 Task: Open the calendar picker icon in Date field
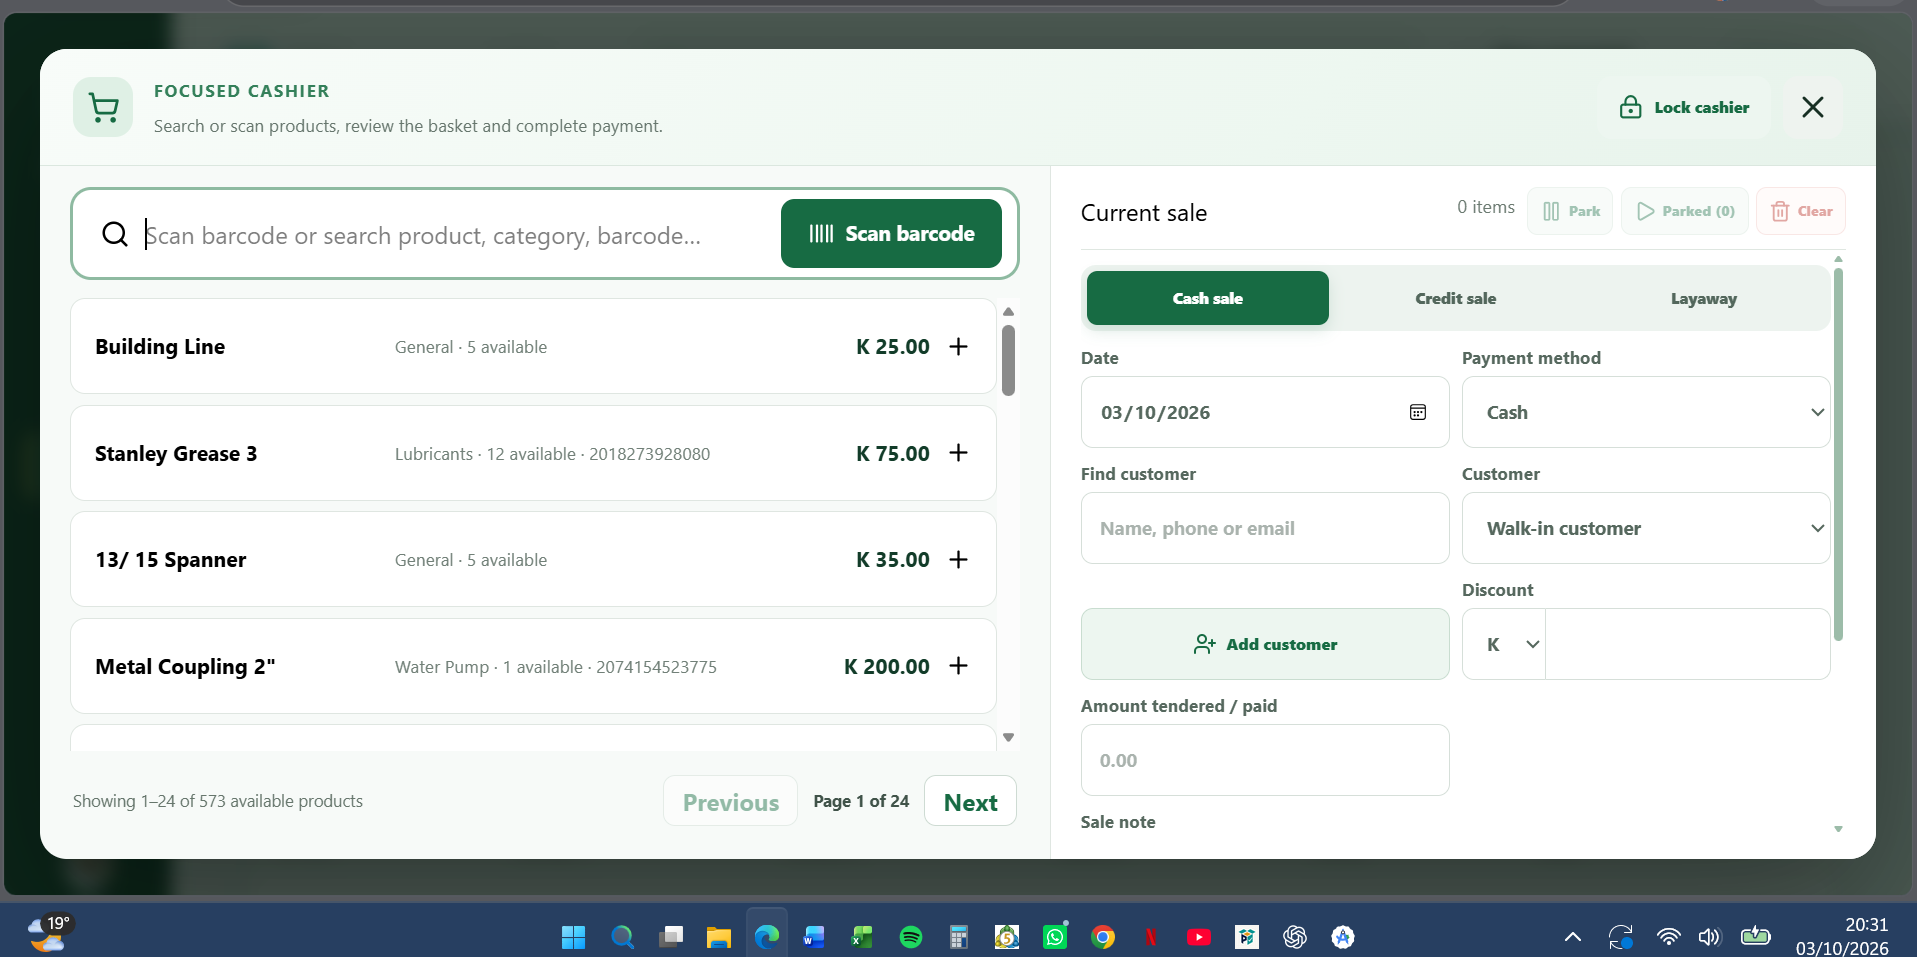(x=1418, y=412)
